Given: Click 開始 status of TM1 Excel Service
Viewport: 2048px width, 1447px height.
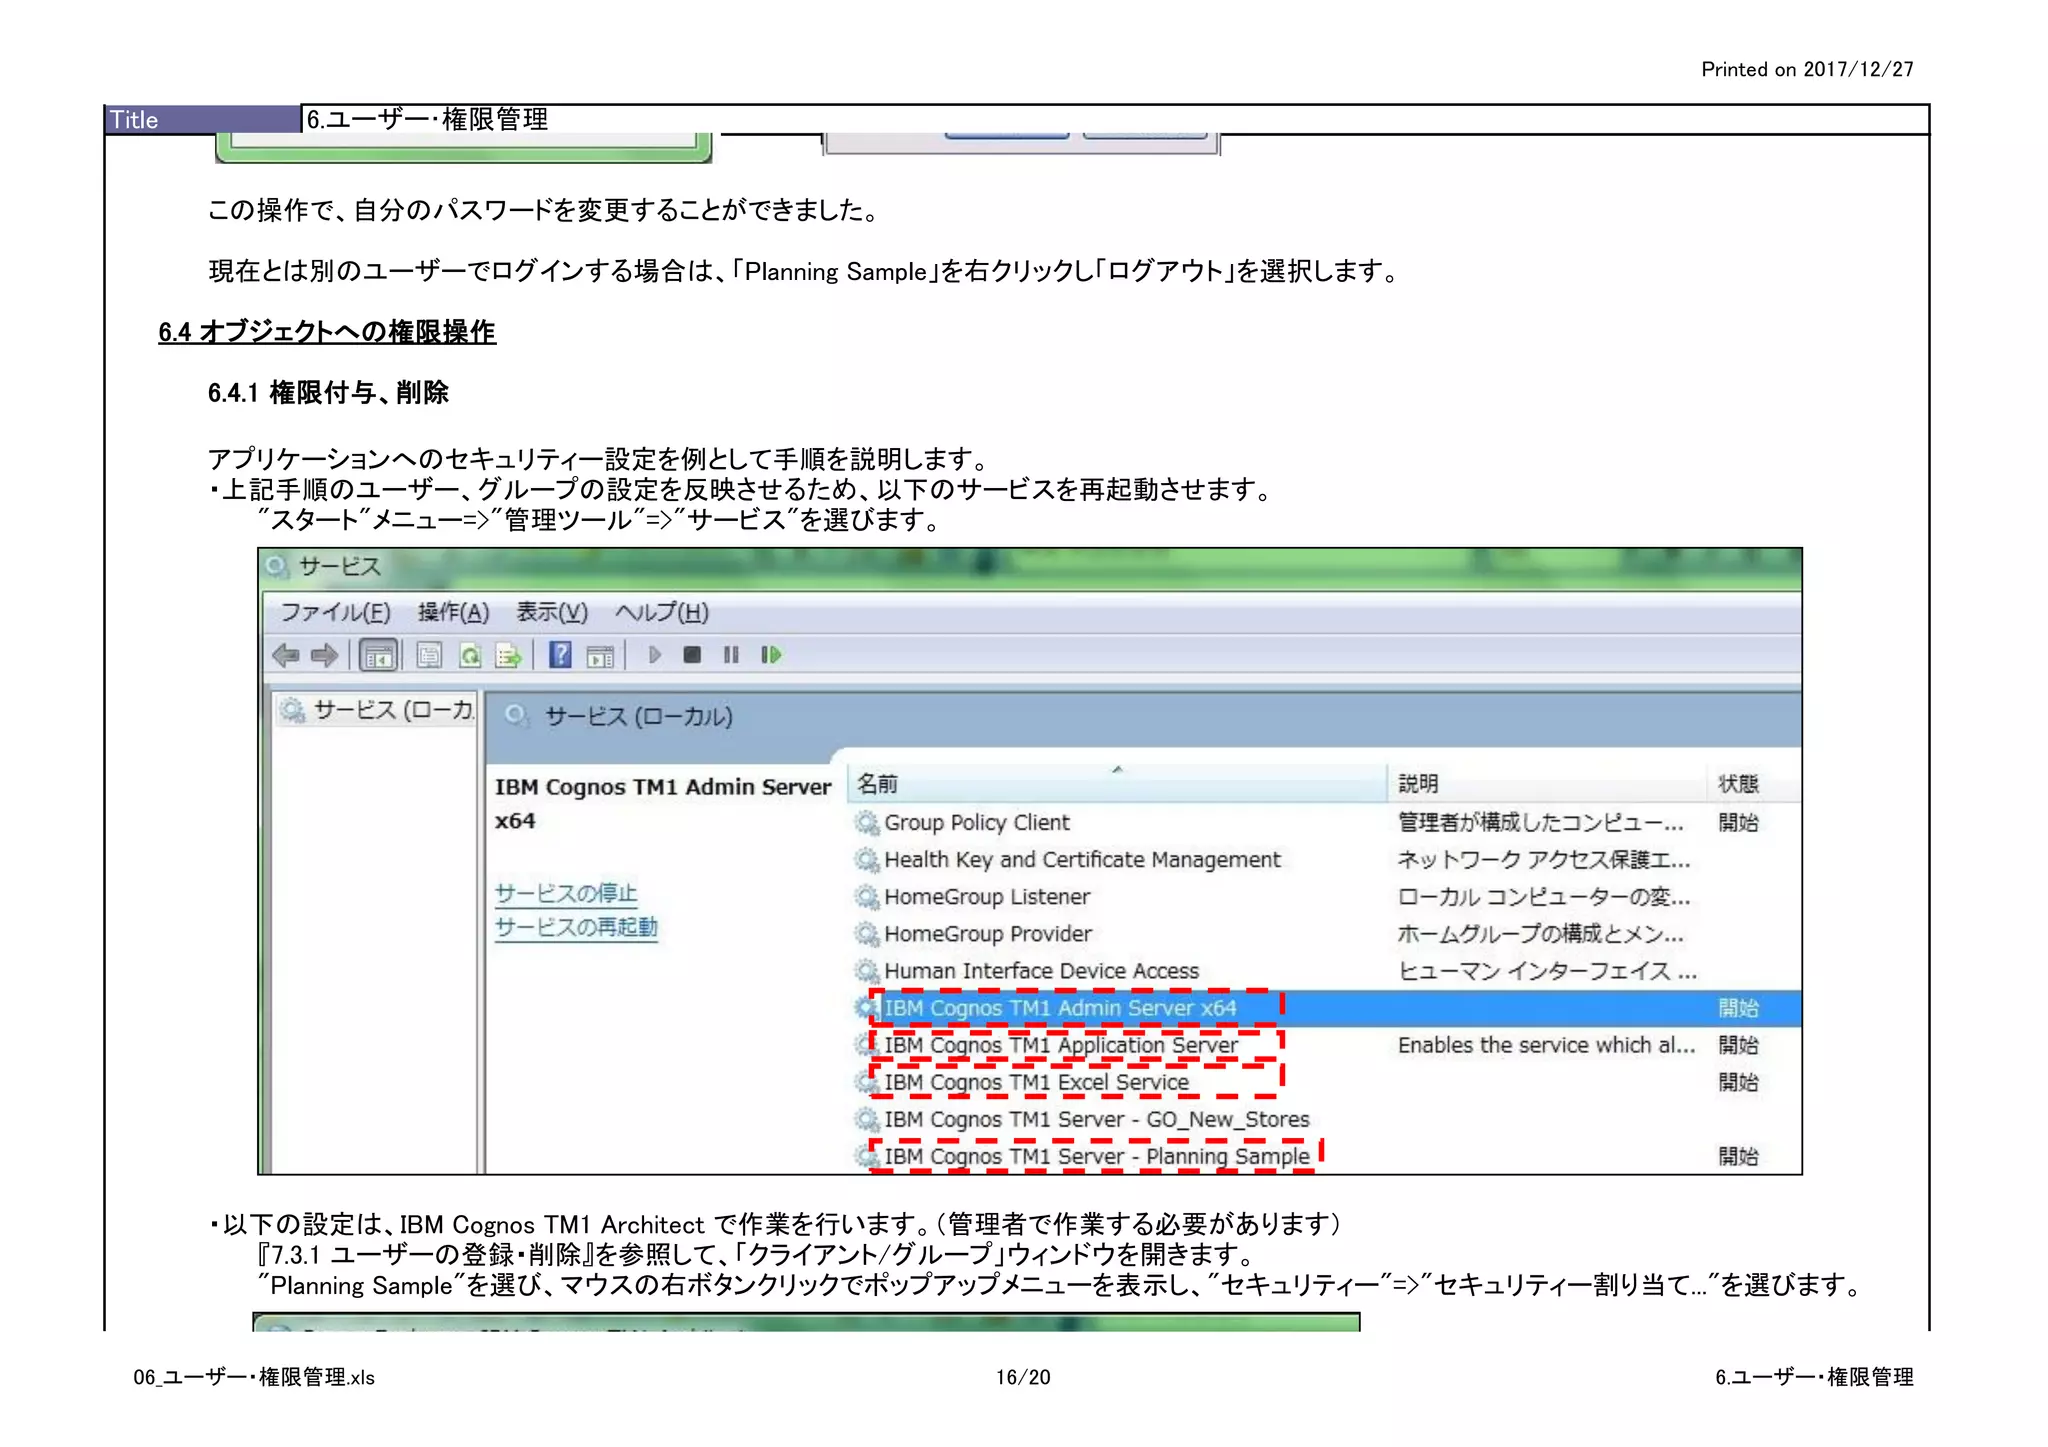Looking at the screenshot, I should 1738,1082.
